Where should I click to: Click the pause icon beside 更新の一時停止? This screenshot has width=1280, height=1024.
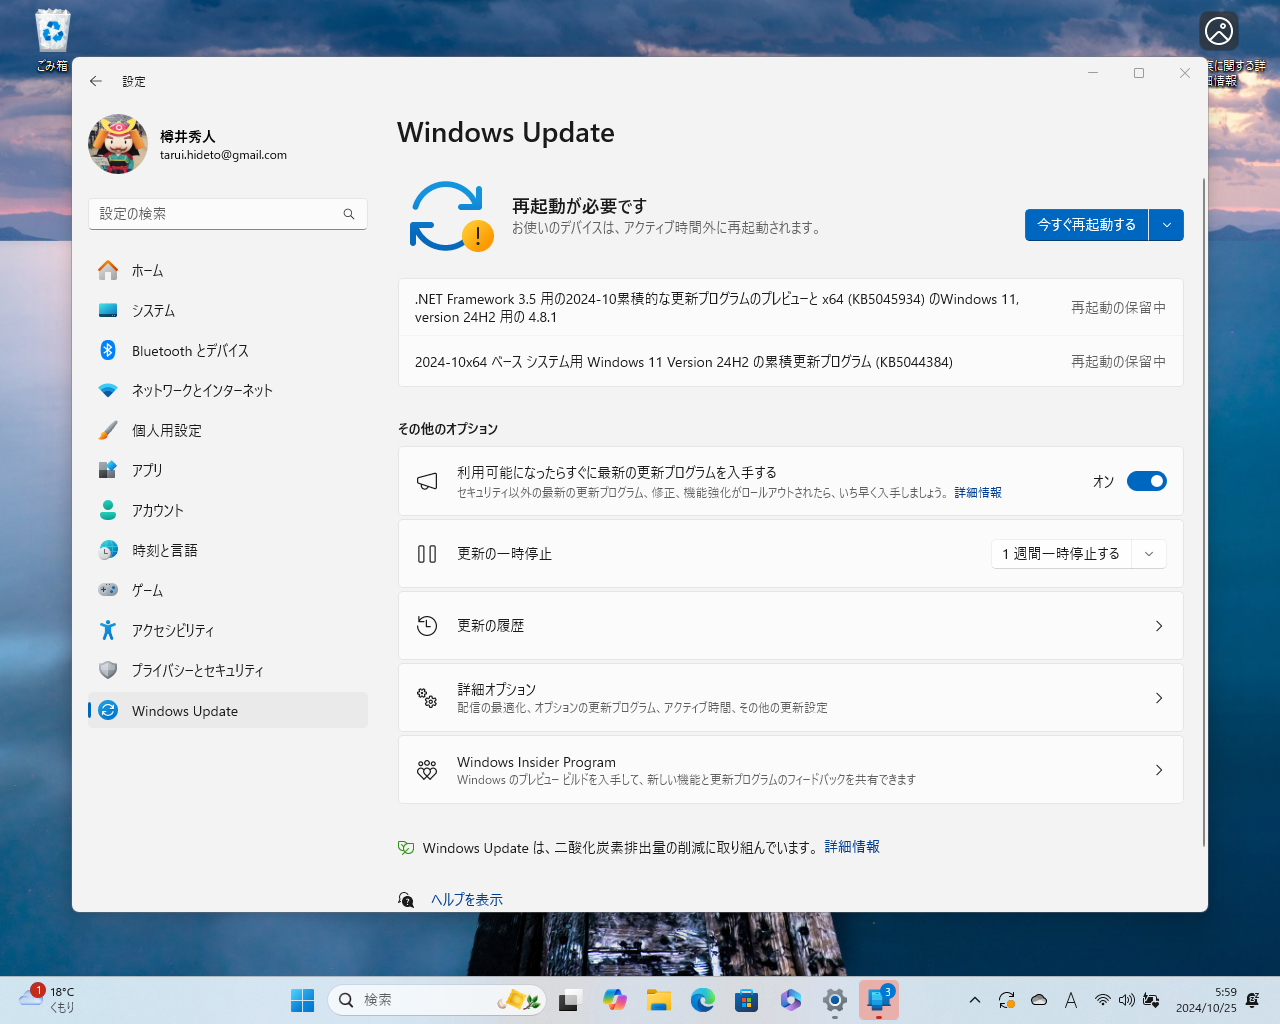pyautogui.click(x=427, y=554)
